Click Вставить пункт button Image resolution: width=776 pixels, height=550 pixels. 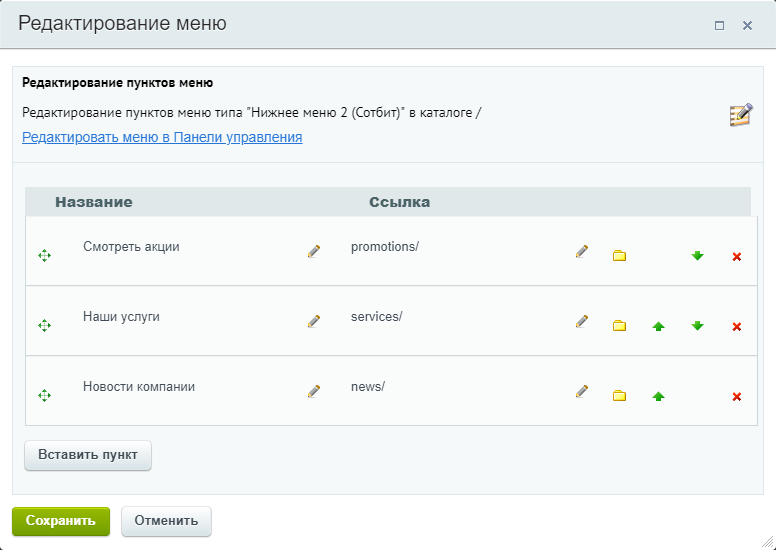pos(88,455)
